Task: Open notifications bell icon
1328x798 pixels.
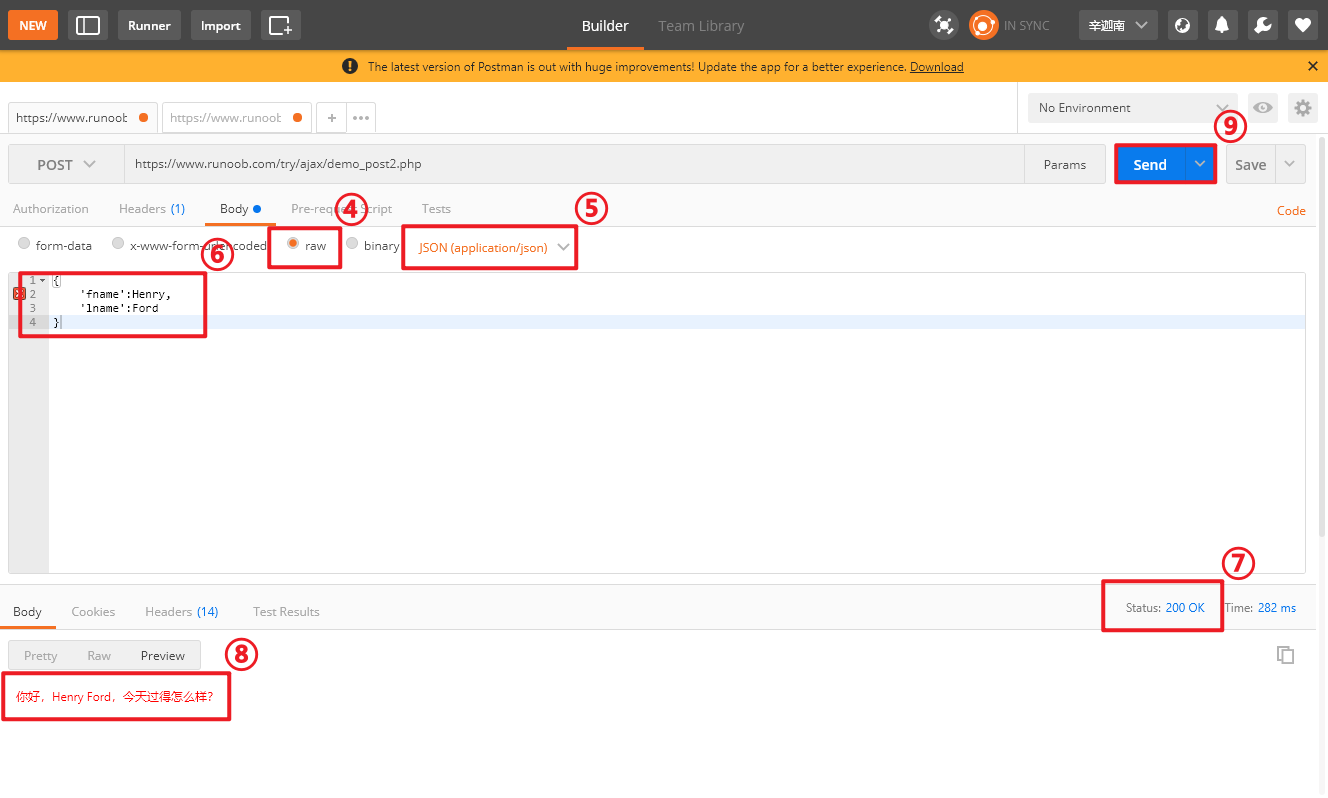Action: [x=1222, y=25]
